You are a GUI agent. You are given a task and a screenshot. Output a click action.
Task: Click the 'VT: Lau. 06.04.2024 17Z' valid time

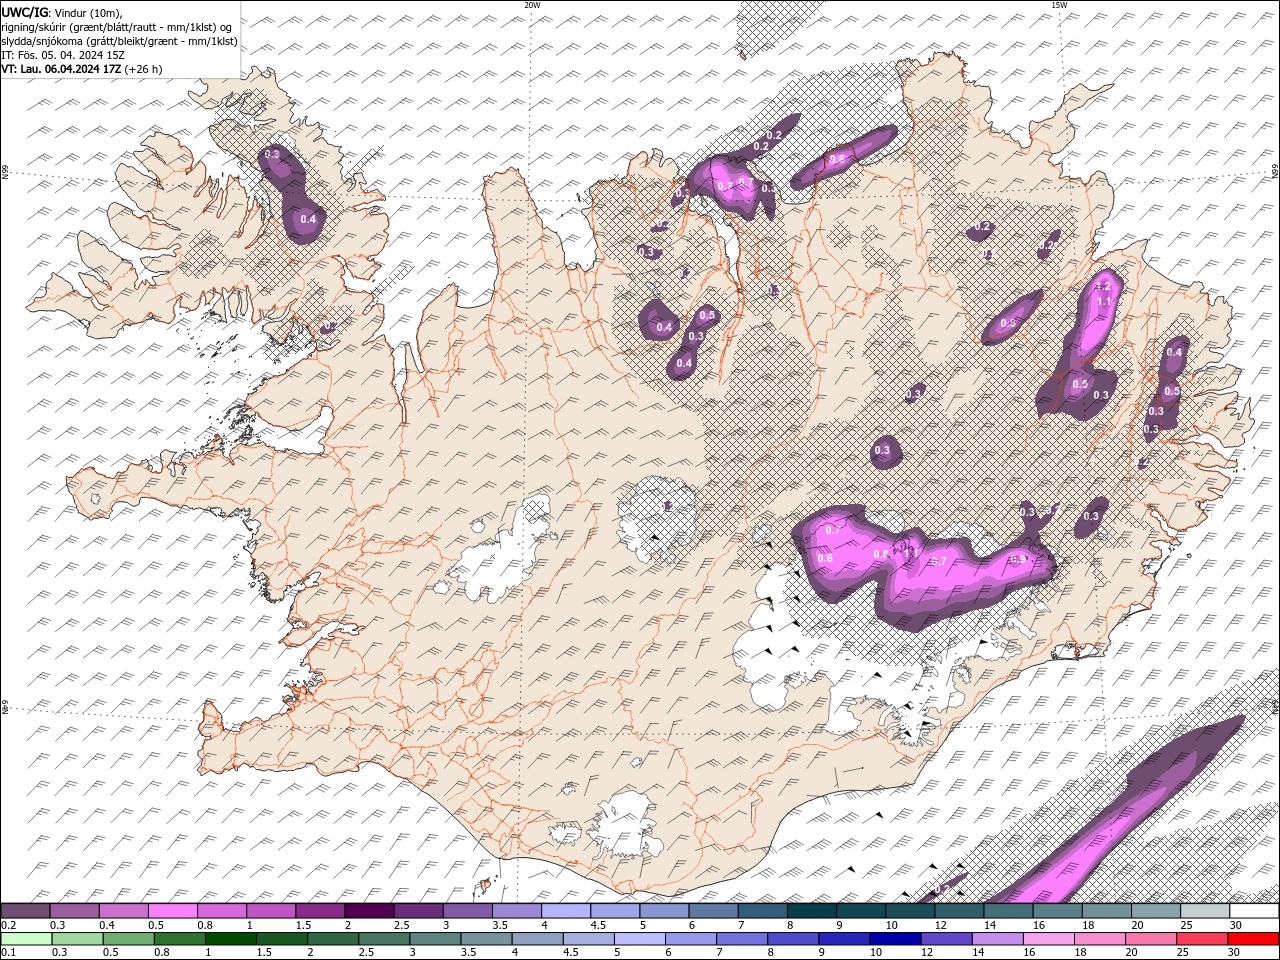(x=61, y=69)
